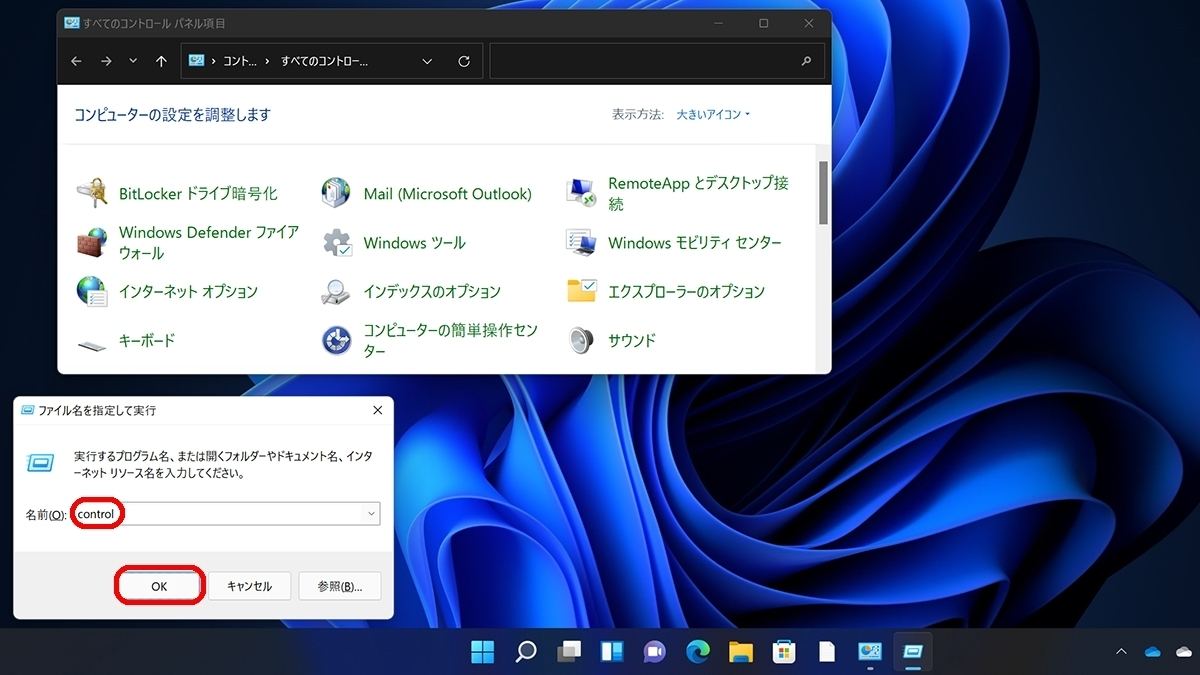This screenshot has height=675, width=1200.
Task: Switch to Run dialog taskbar icon
Action: pyautogui.click(x=913, y=652)
